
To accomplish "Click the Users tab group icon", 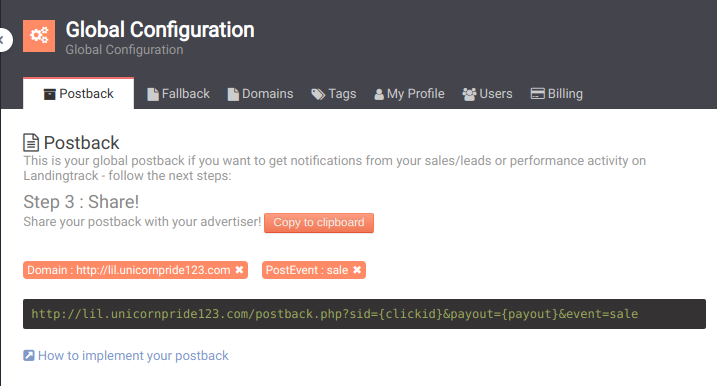I will tap(469, 94).
